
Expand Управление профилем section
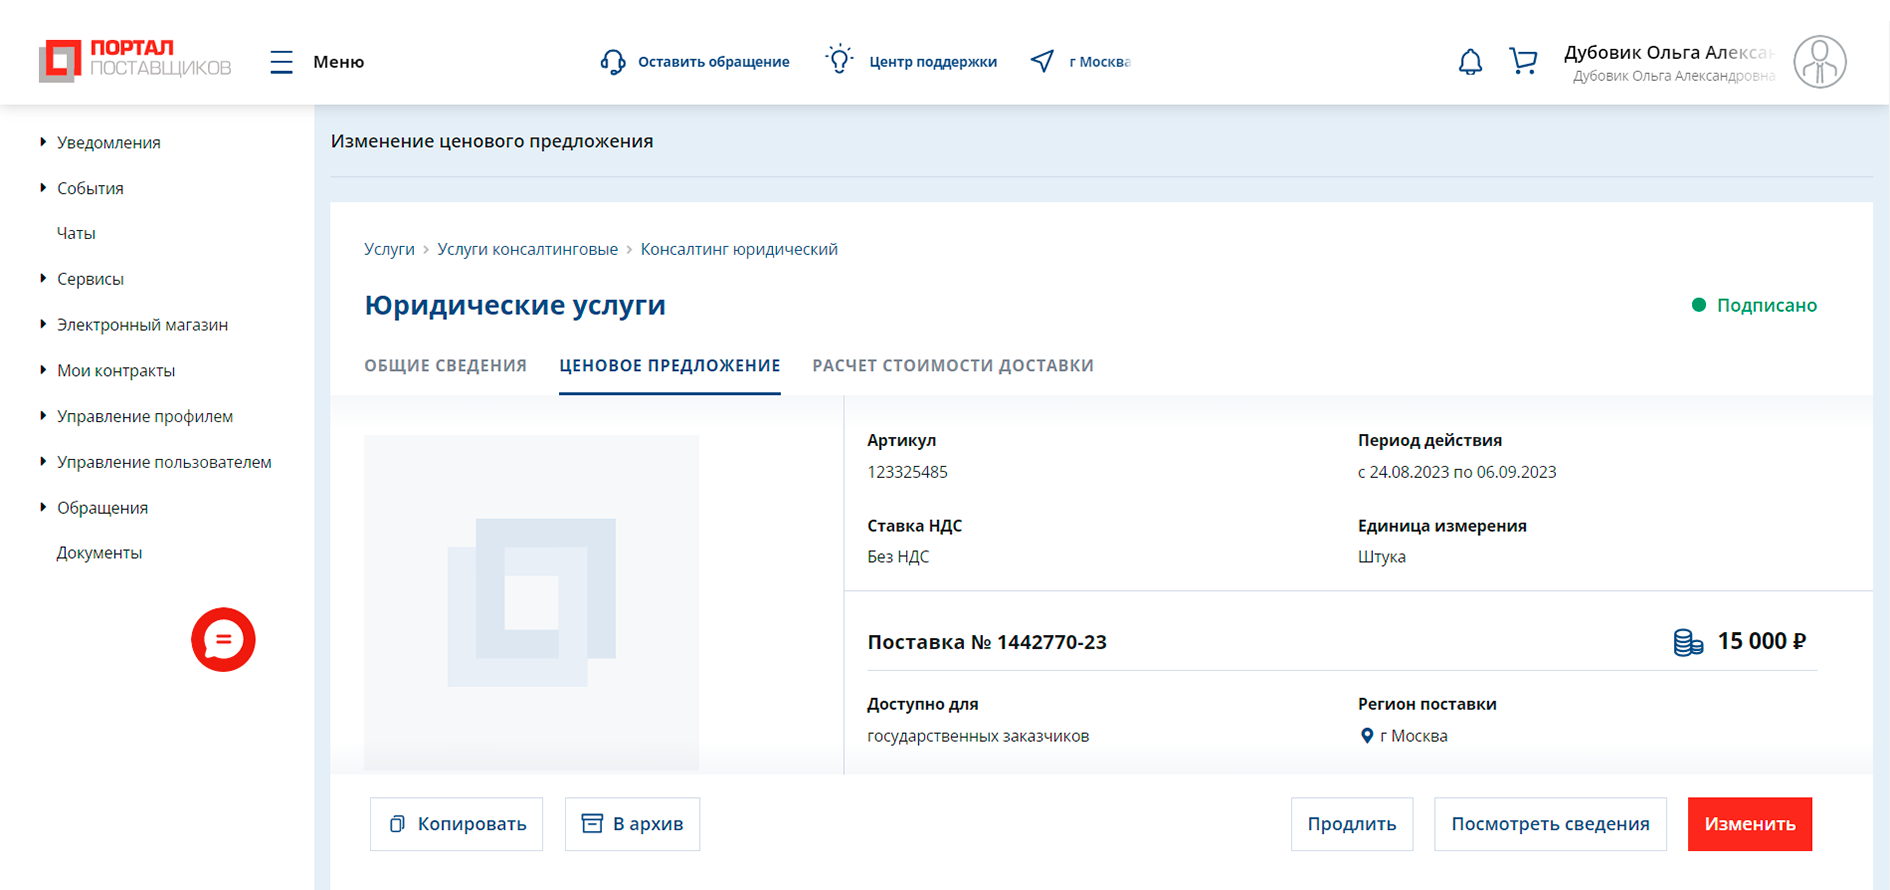point(43,416)
